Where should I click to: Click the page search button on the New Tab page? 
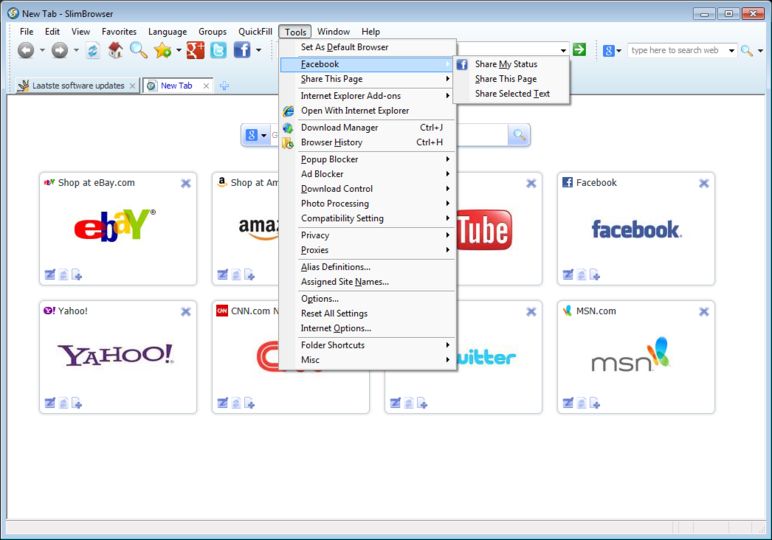coord(519,135)
